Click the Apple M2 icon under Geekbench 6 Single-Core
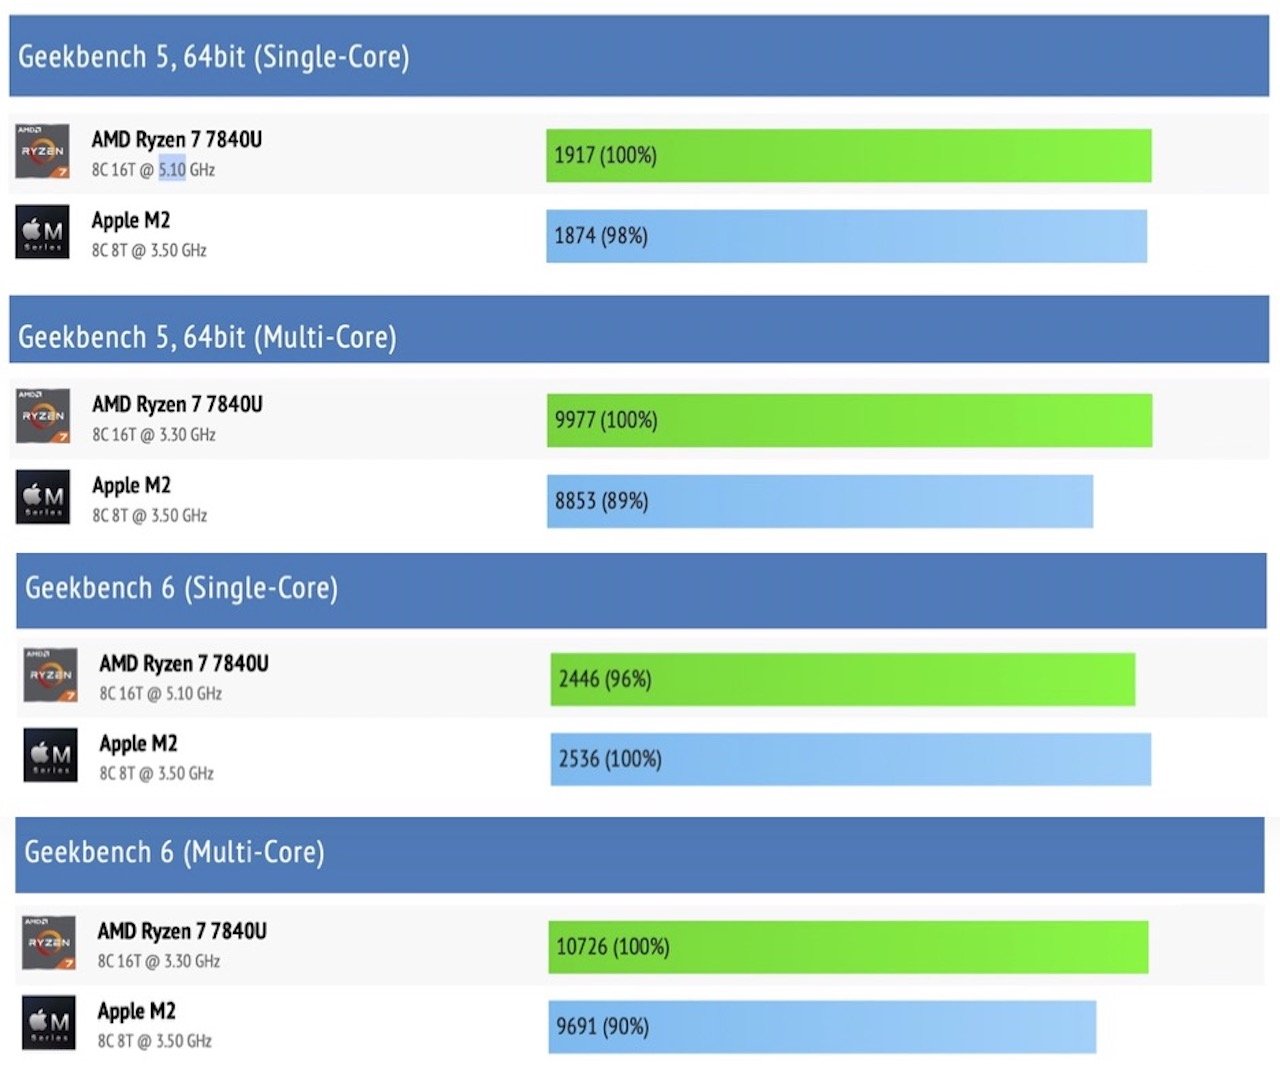This screenshot has height=1081, width=1280. point(51,755)
